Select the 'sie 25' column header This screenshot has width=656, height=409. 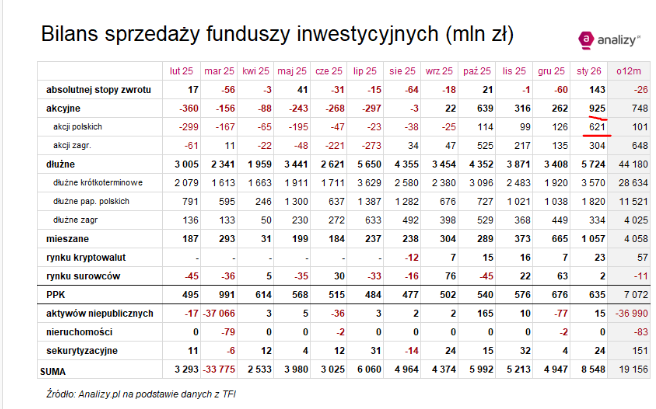(402, 71)
